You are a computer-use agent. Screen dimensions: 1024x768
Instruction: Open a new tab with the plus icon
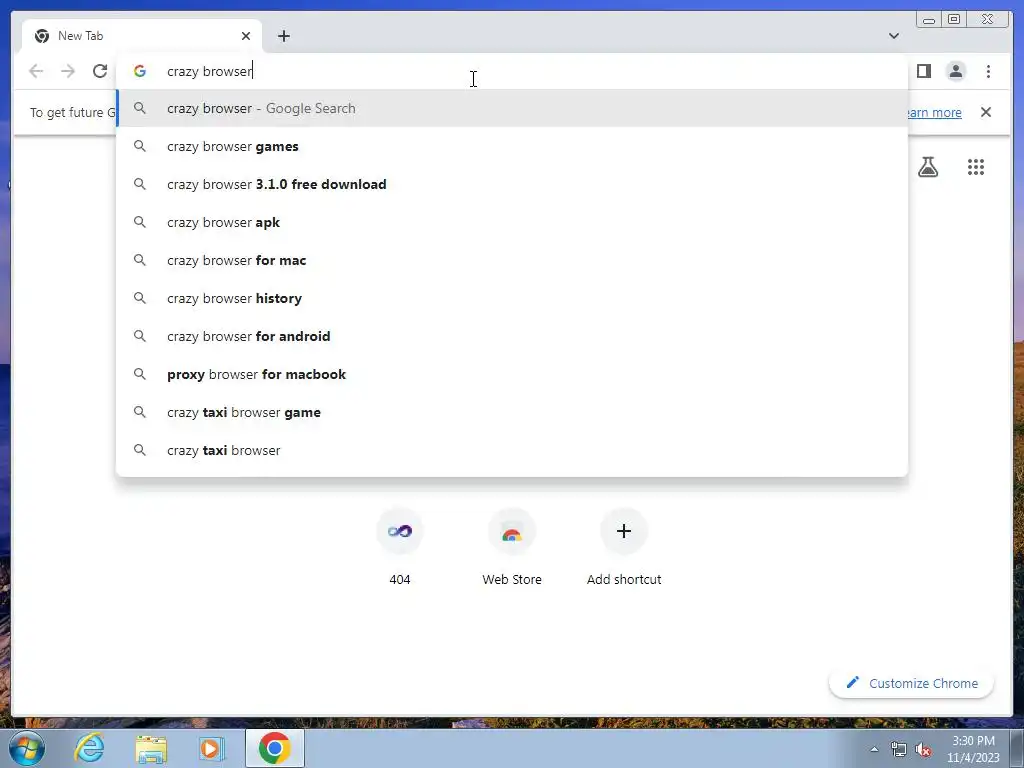click(x=283, y=36)
